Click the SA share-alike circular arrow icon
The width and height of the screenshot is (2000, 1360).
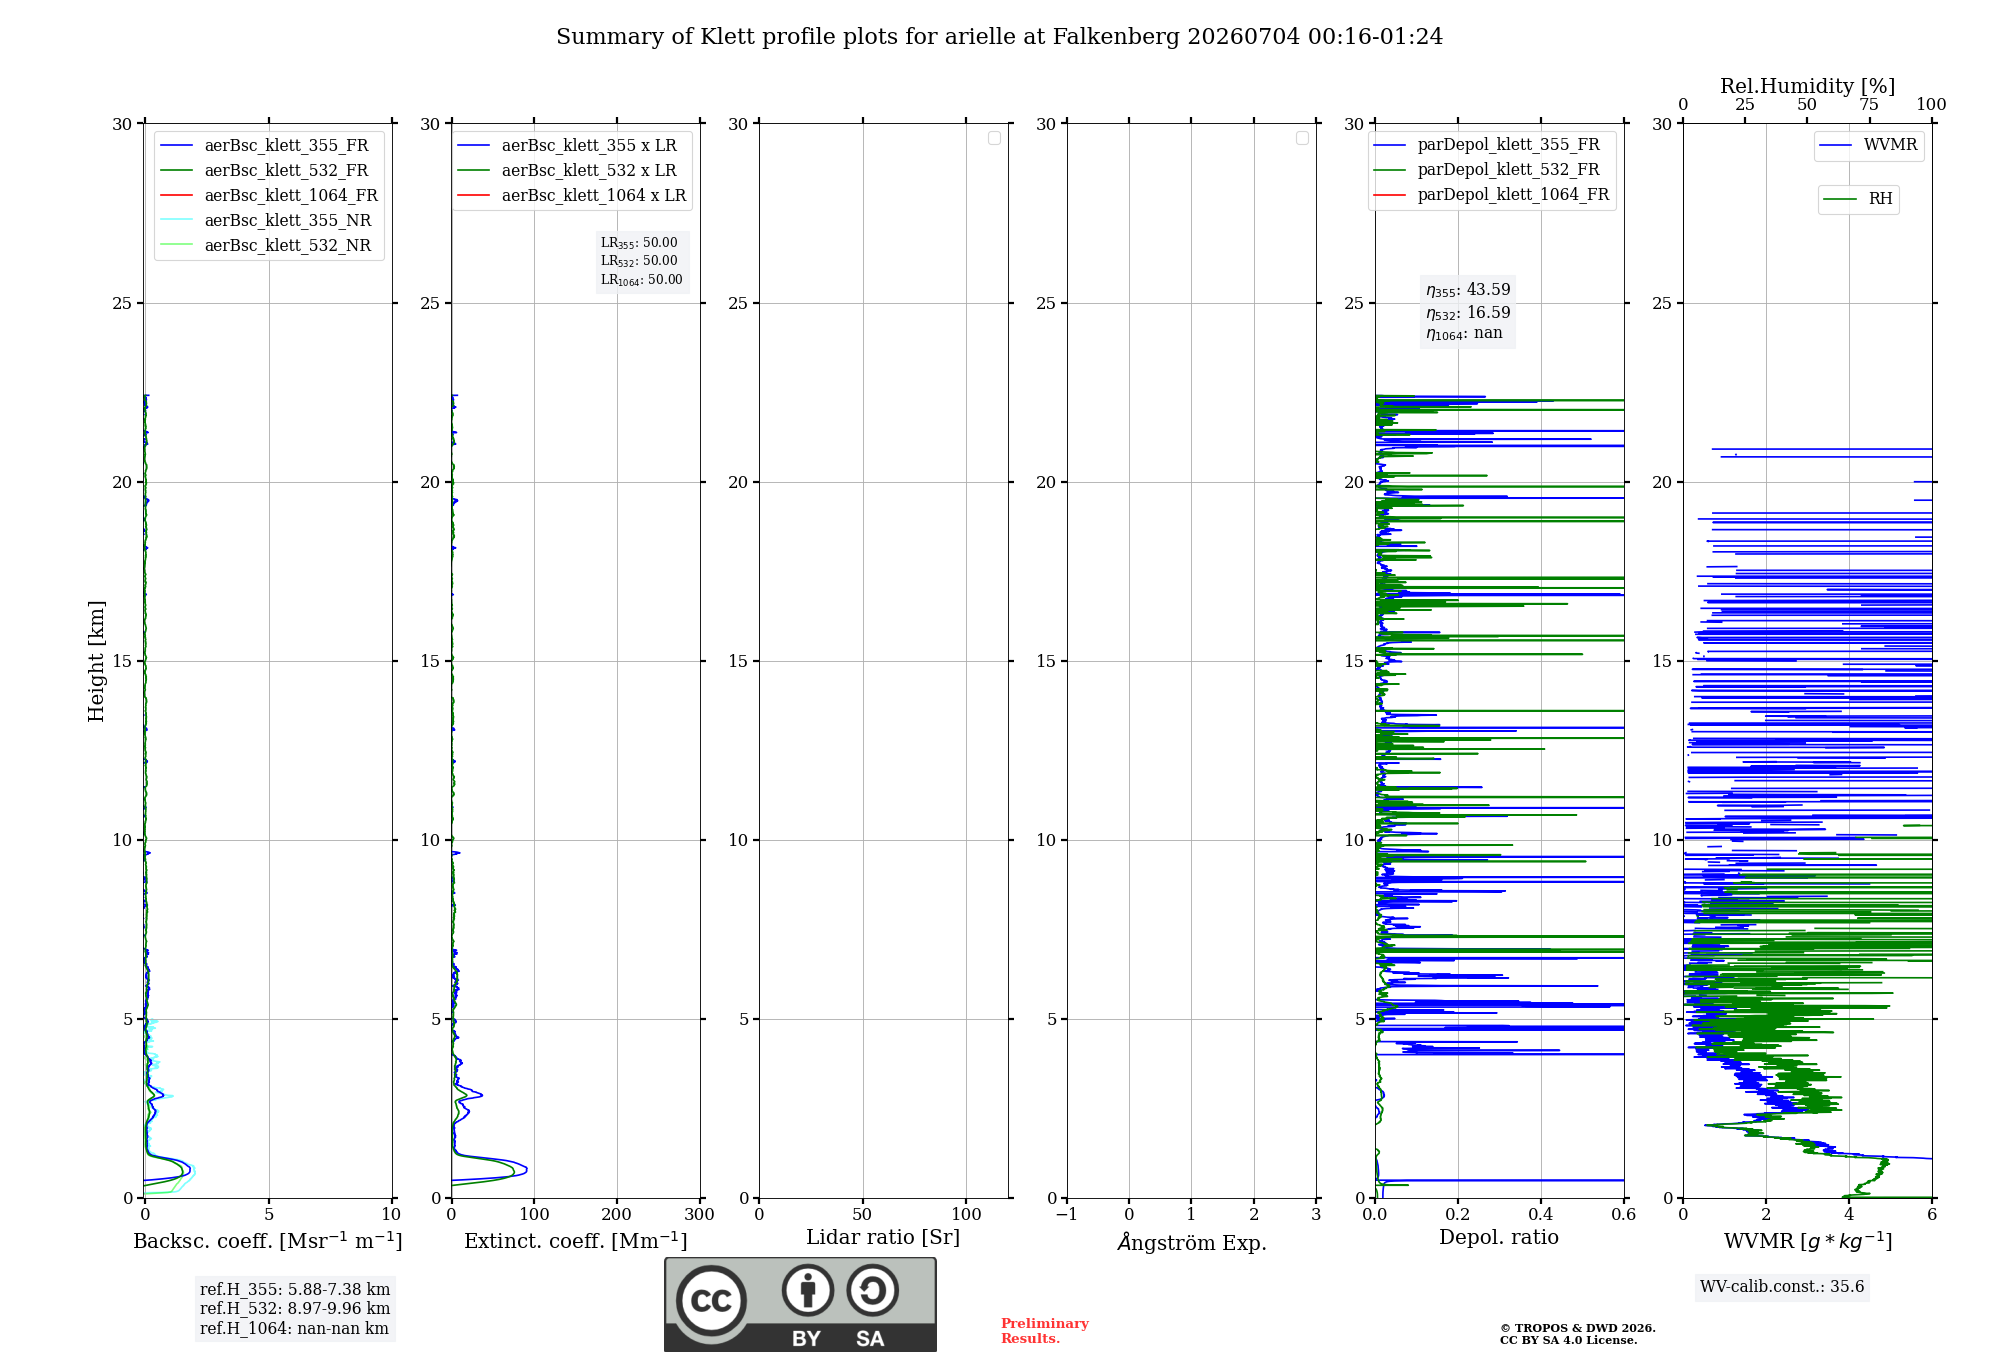pyautogui.click(x=872, y=1290)
